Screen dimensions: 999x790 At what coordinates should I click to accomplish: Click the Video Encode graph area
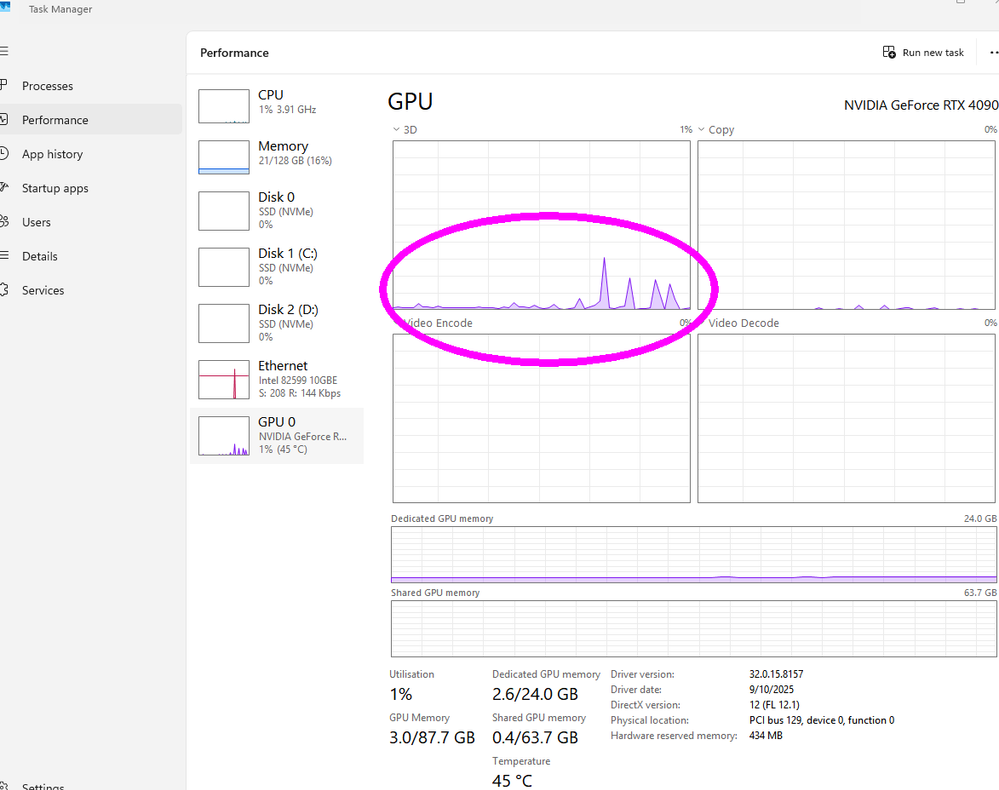(x=542, y=419)
